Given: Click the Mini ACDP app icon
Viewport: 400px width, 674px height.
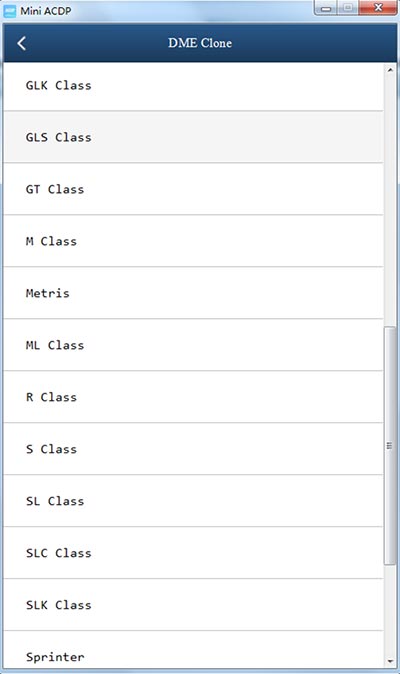Looking at the screenshot, I should pyautogui.click(x=9, y=11).
